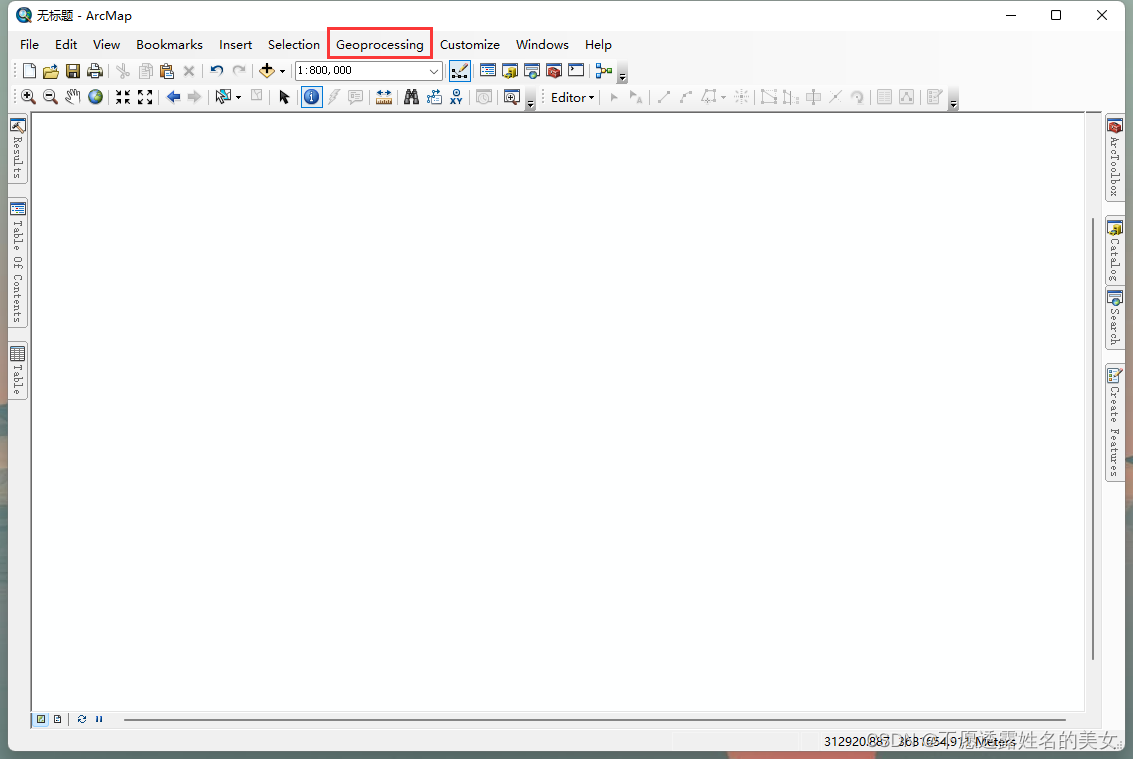Open the Find Route tool
Viewport: 1133px width, 759px height.
pyautogui.click(x=434, y=97)
